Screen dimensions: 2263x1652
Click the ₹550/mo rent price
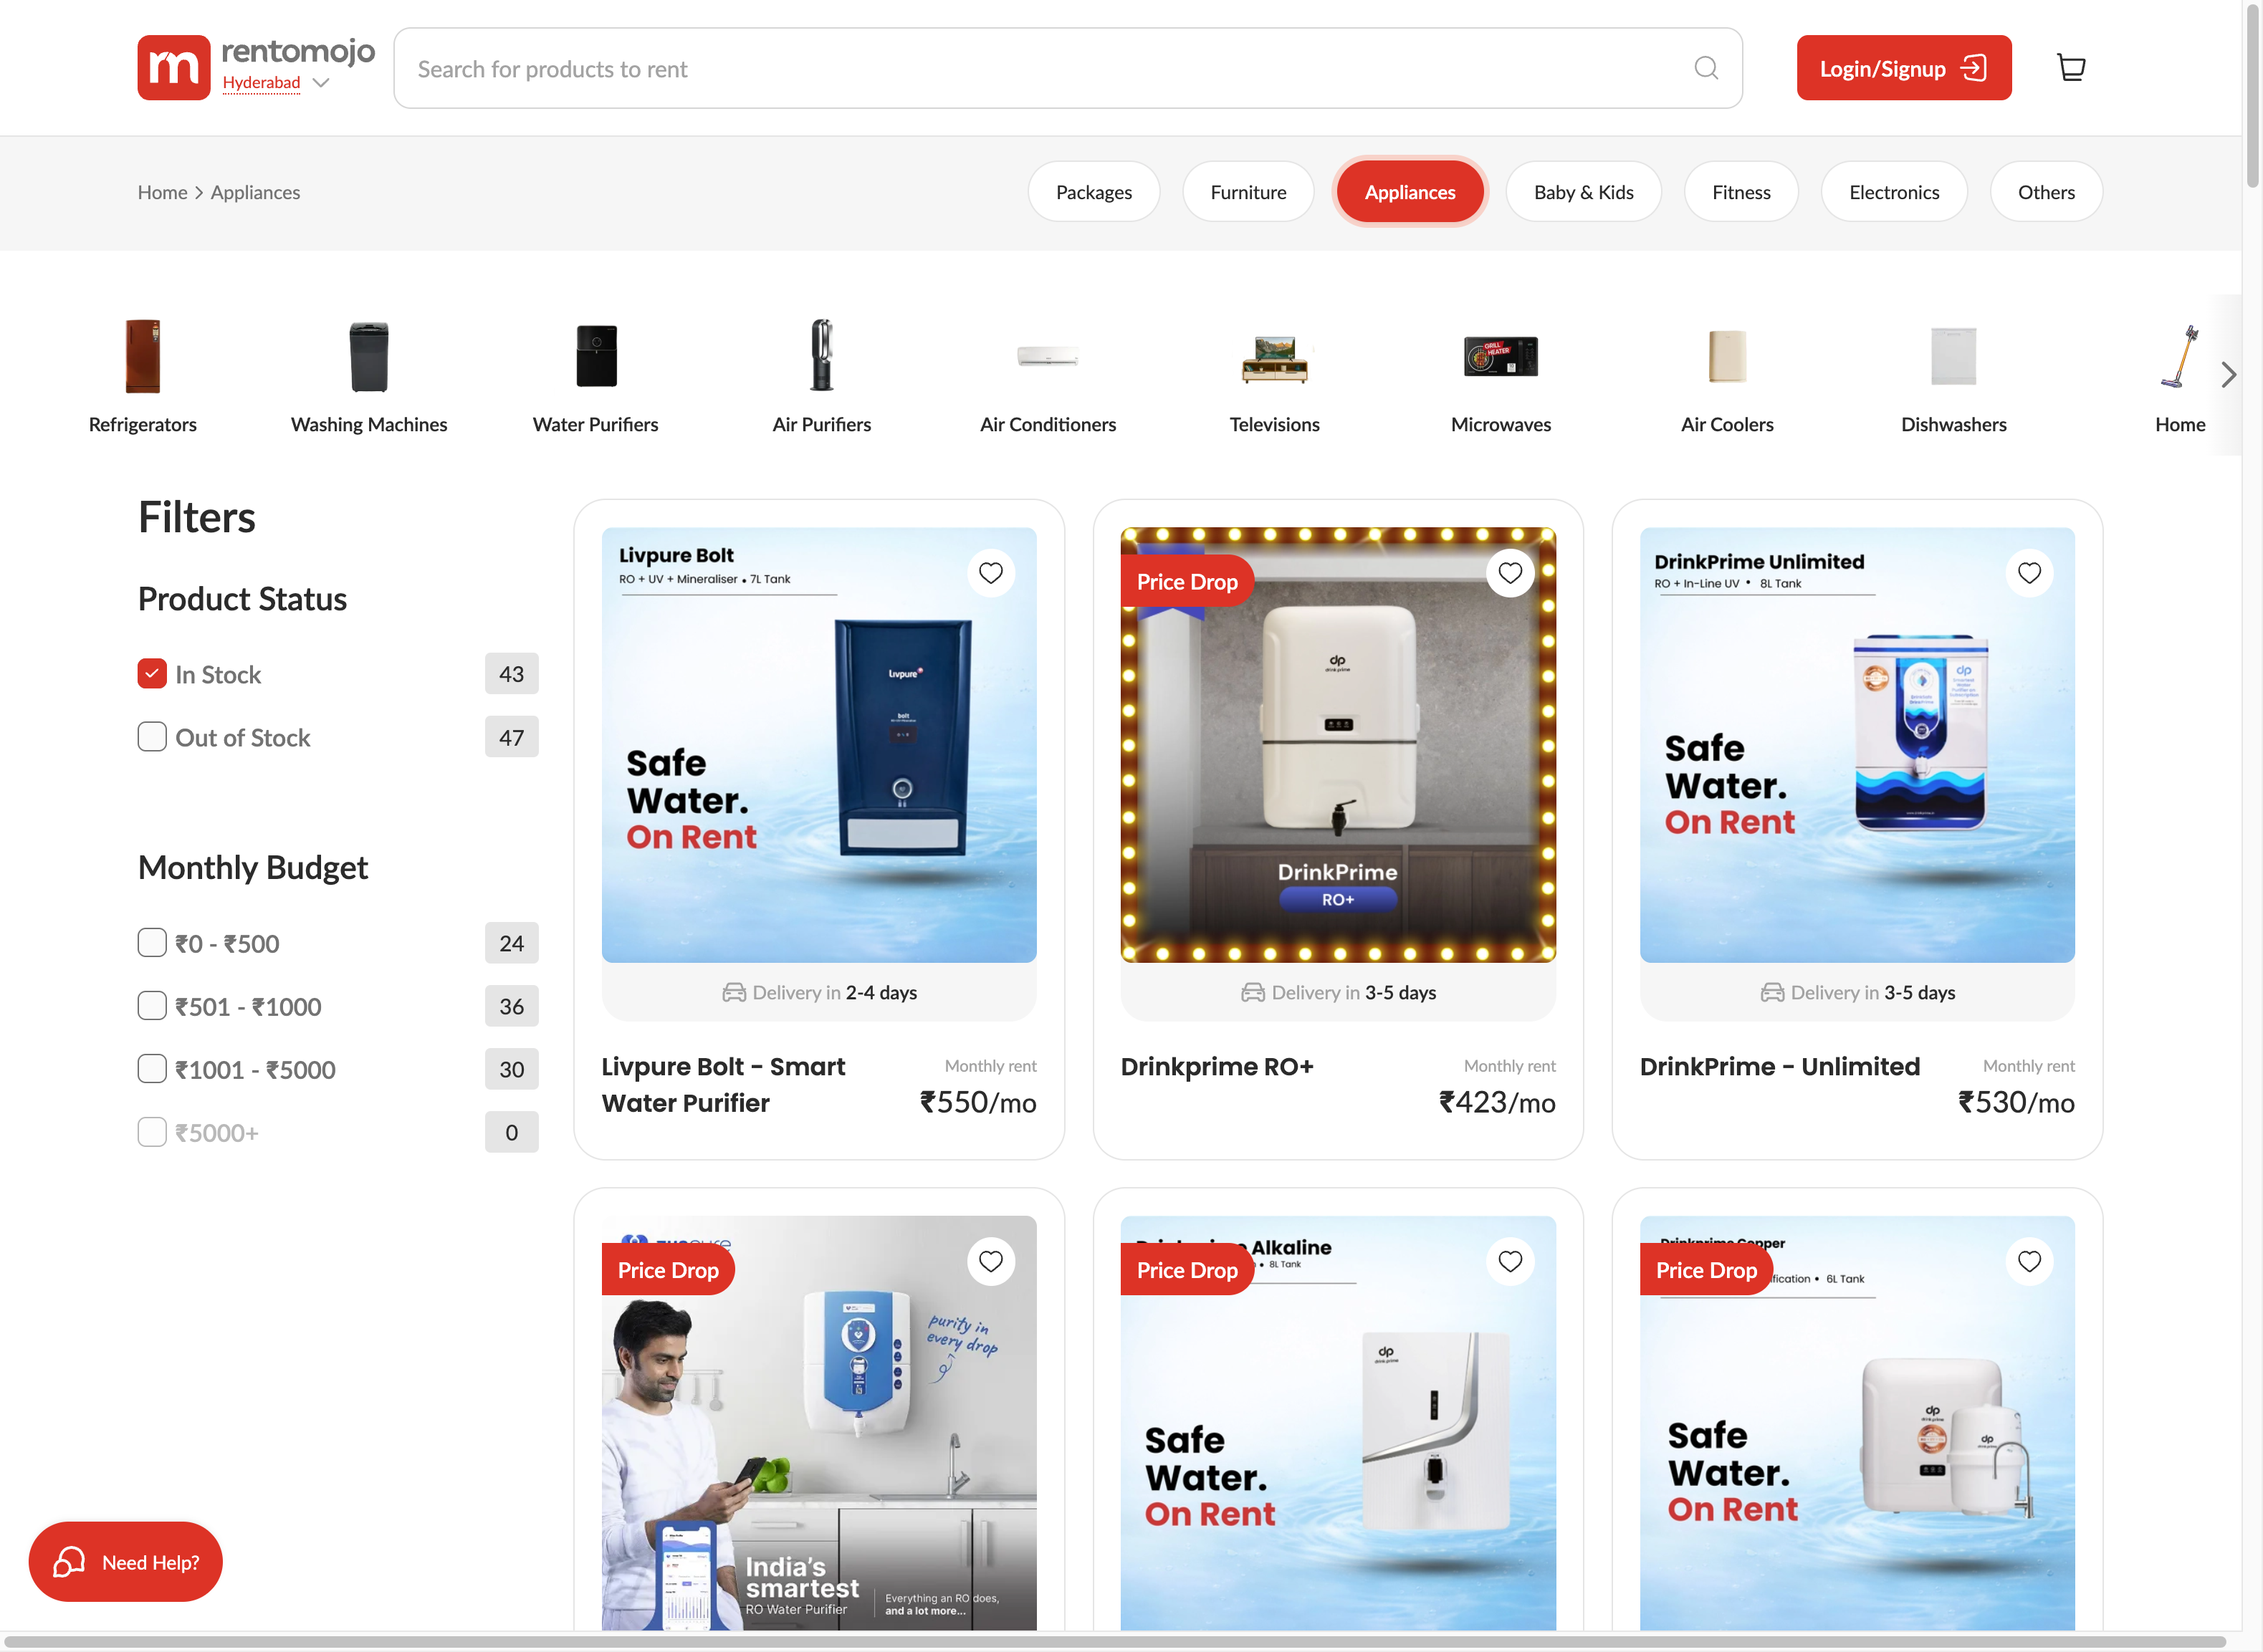(x=978, y=1102)
